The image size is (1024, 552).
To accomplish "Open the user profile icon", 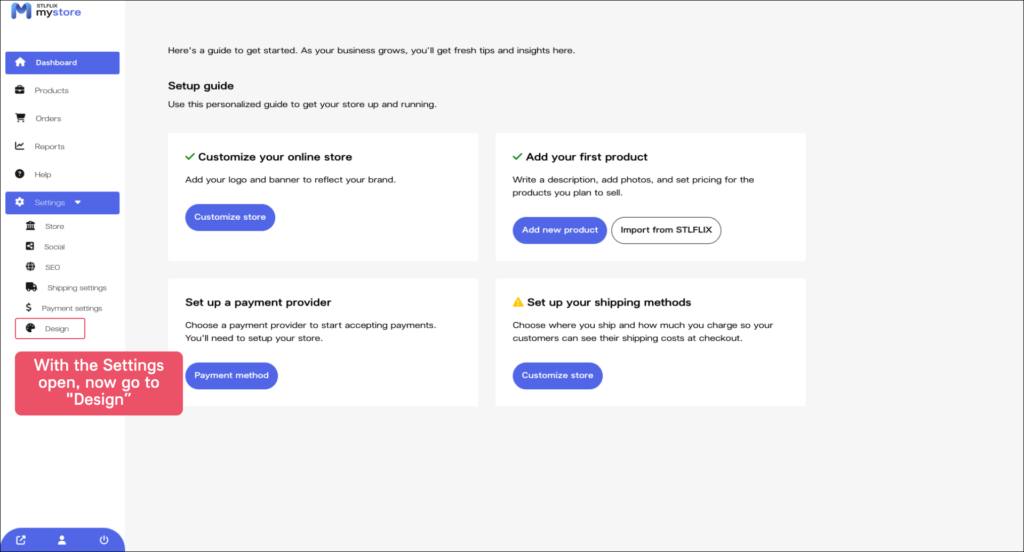I will point(62,540).
